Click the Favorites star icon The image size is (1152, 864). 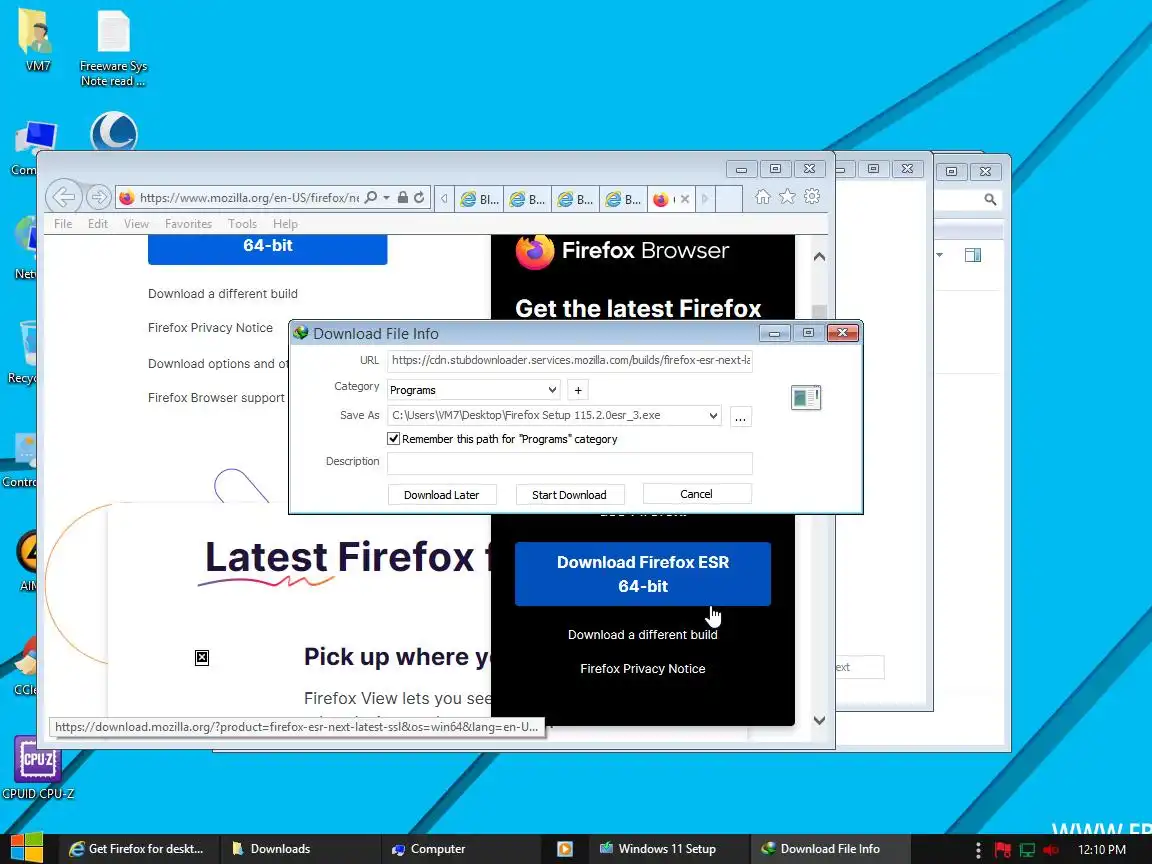[x=787, y=197]
